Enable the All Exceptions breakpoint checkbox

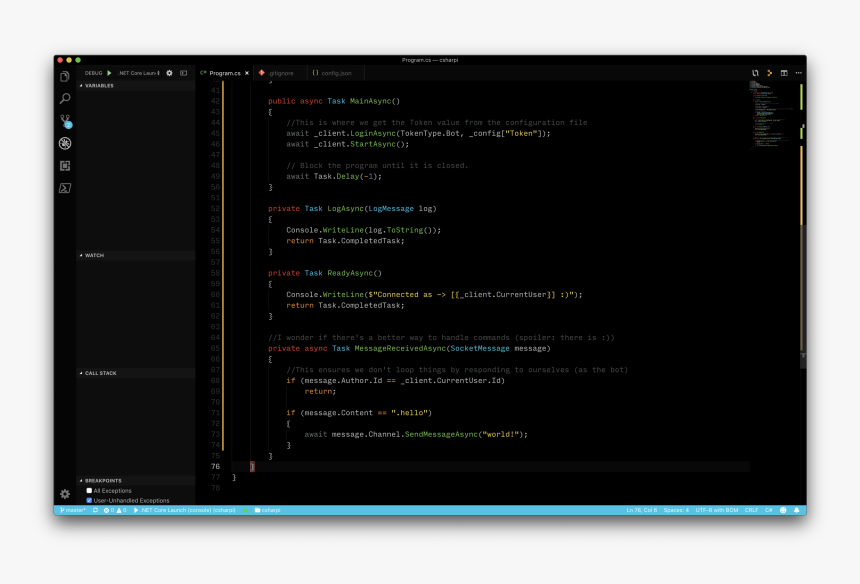point(89,491)
